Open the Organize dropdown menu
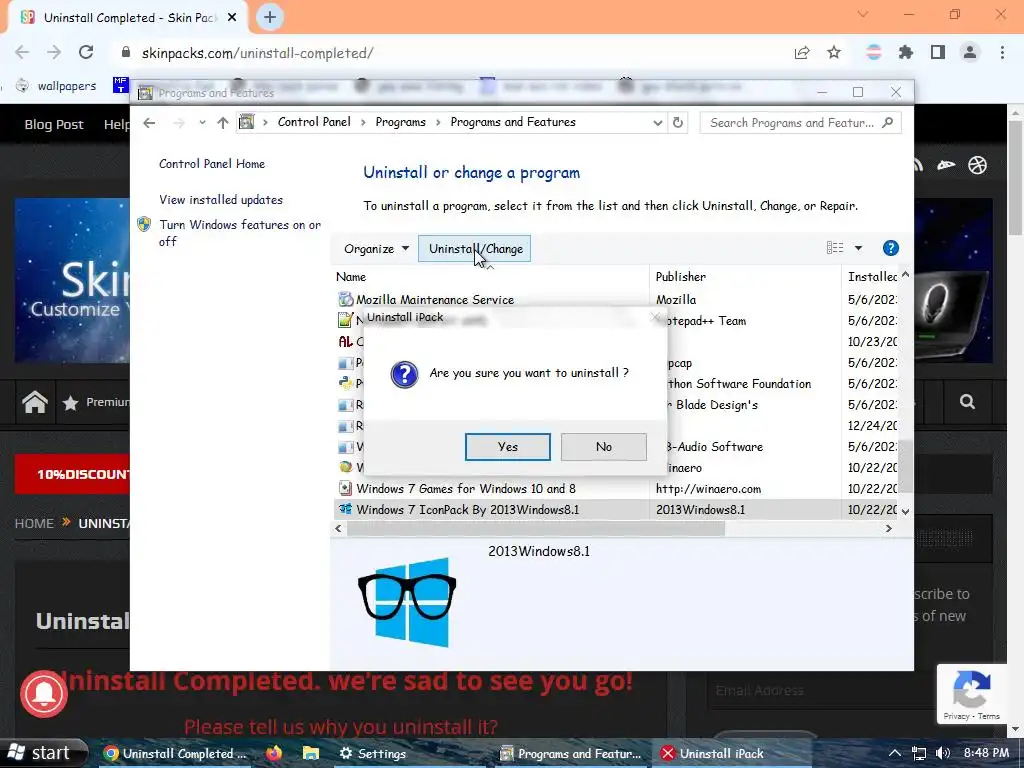 click(x=377, y=249)
